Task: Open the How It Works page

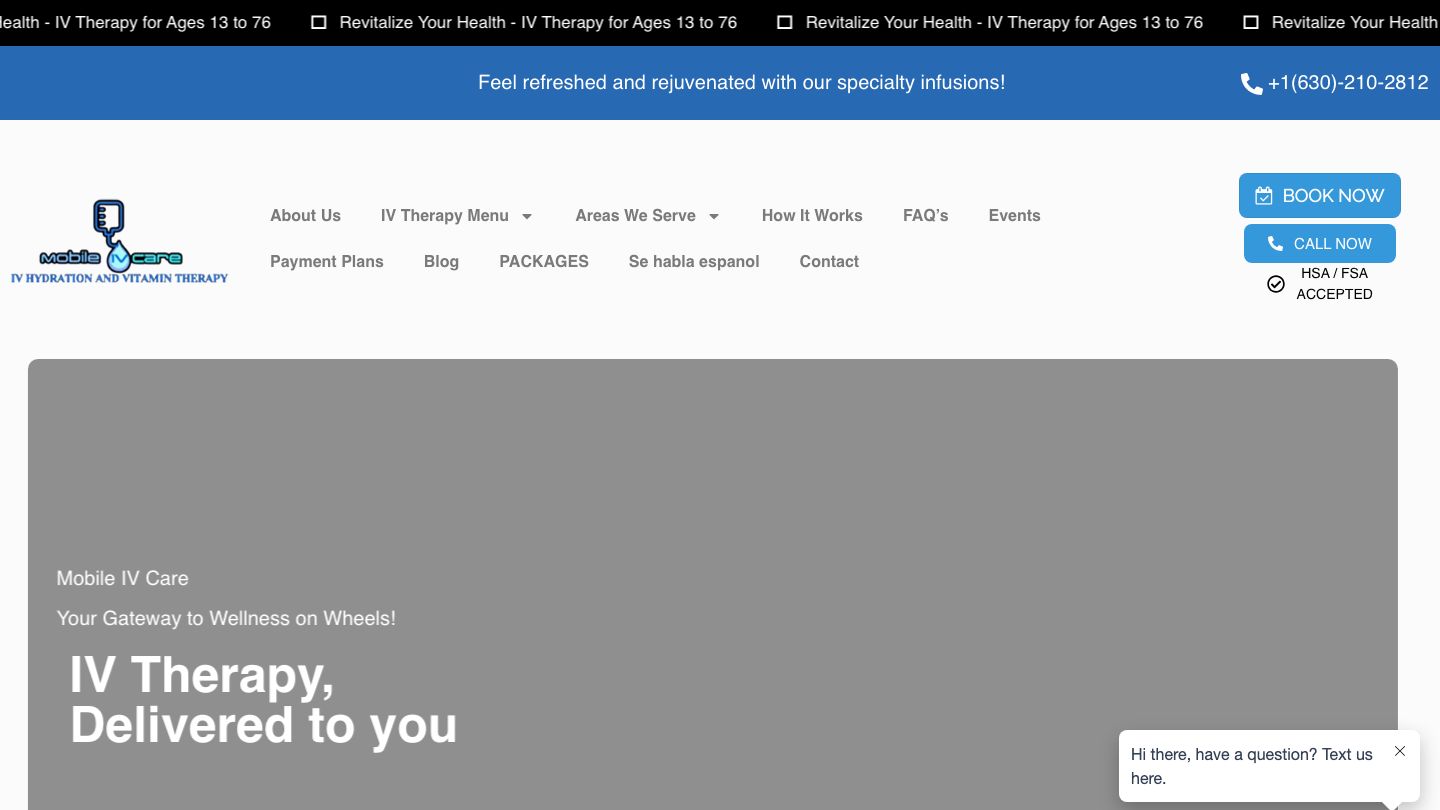Action: [811, 215]
